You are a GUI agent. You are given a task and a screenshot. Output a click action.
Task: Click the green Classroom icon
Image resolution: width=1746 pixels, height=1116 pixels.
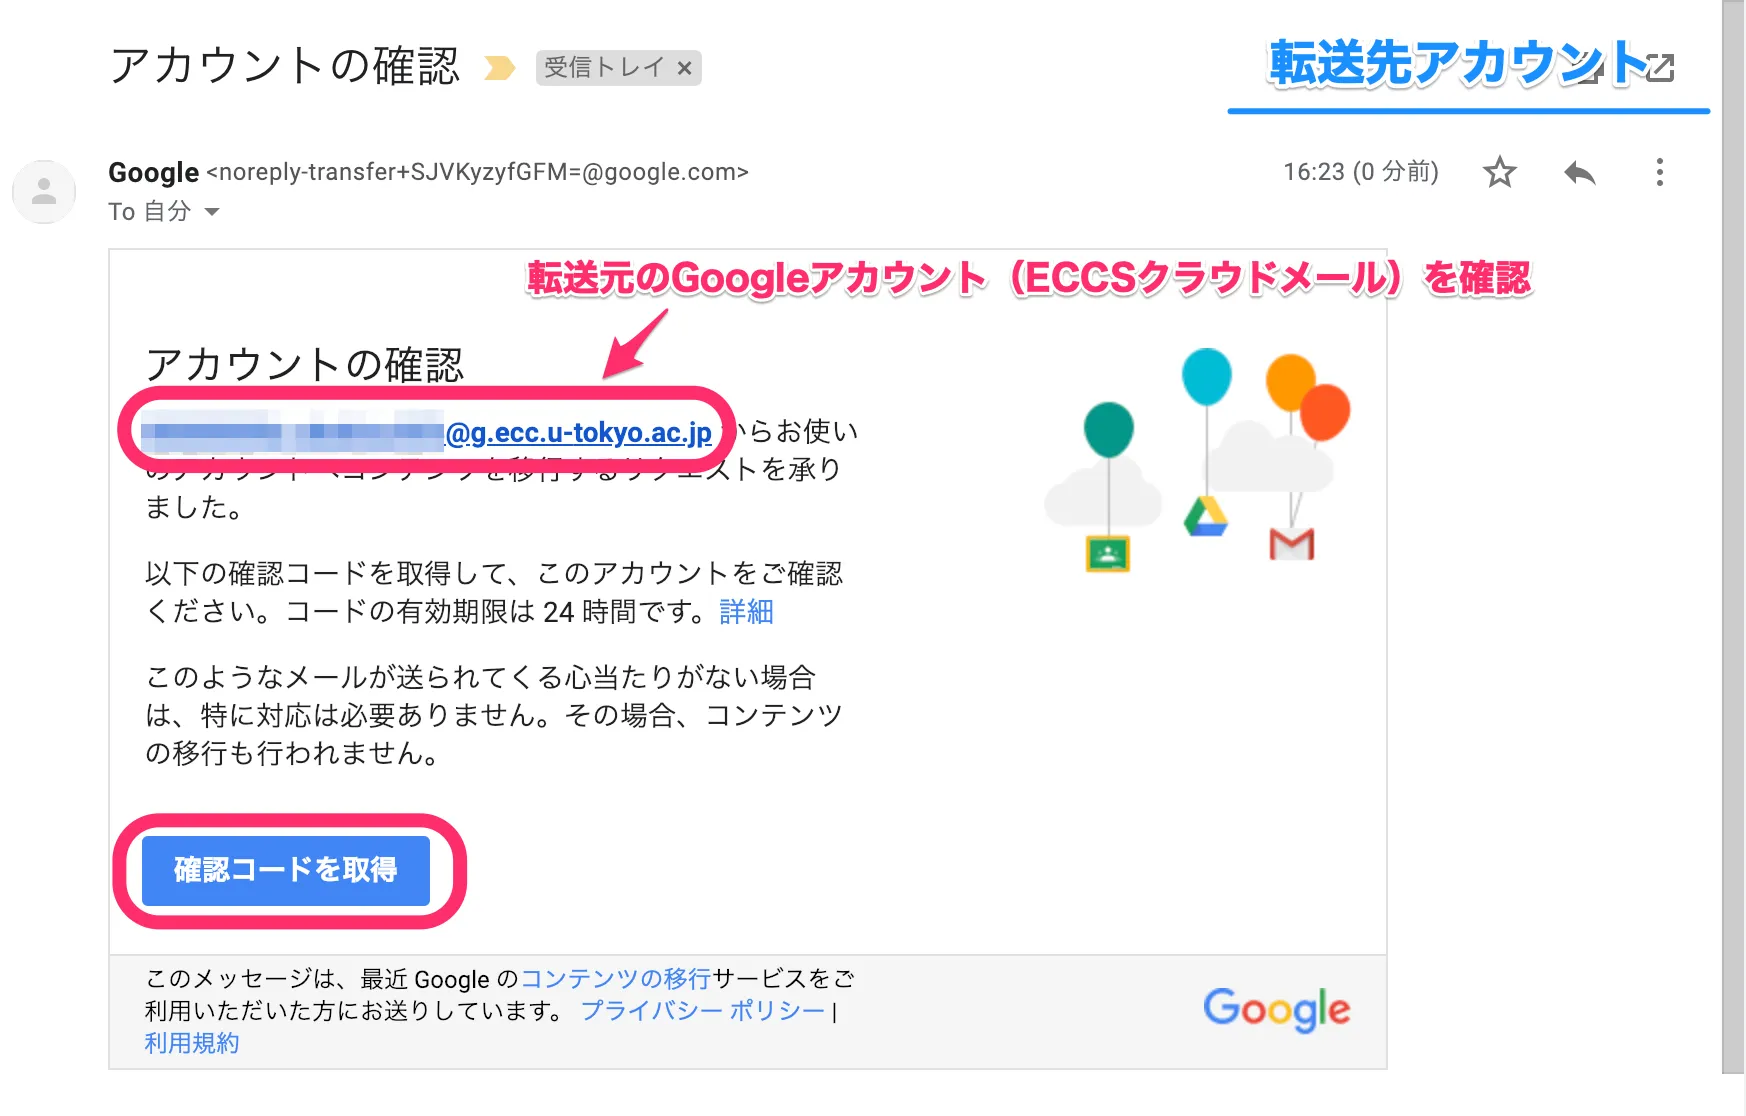click(1107, 553)
